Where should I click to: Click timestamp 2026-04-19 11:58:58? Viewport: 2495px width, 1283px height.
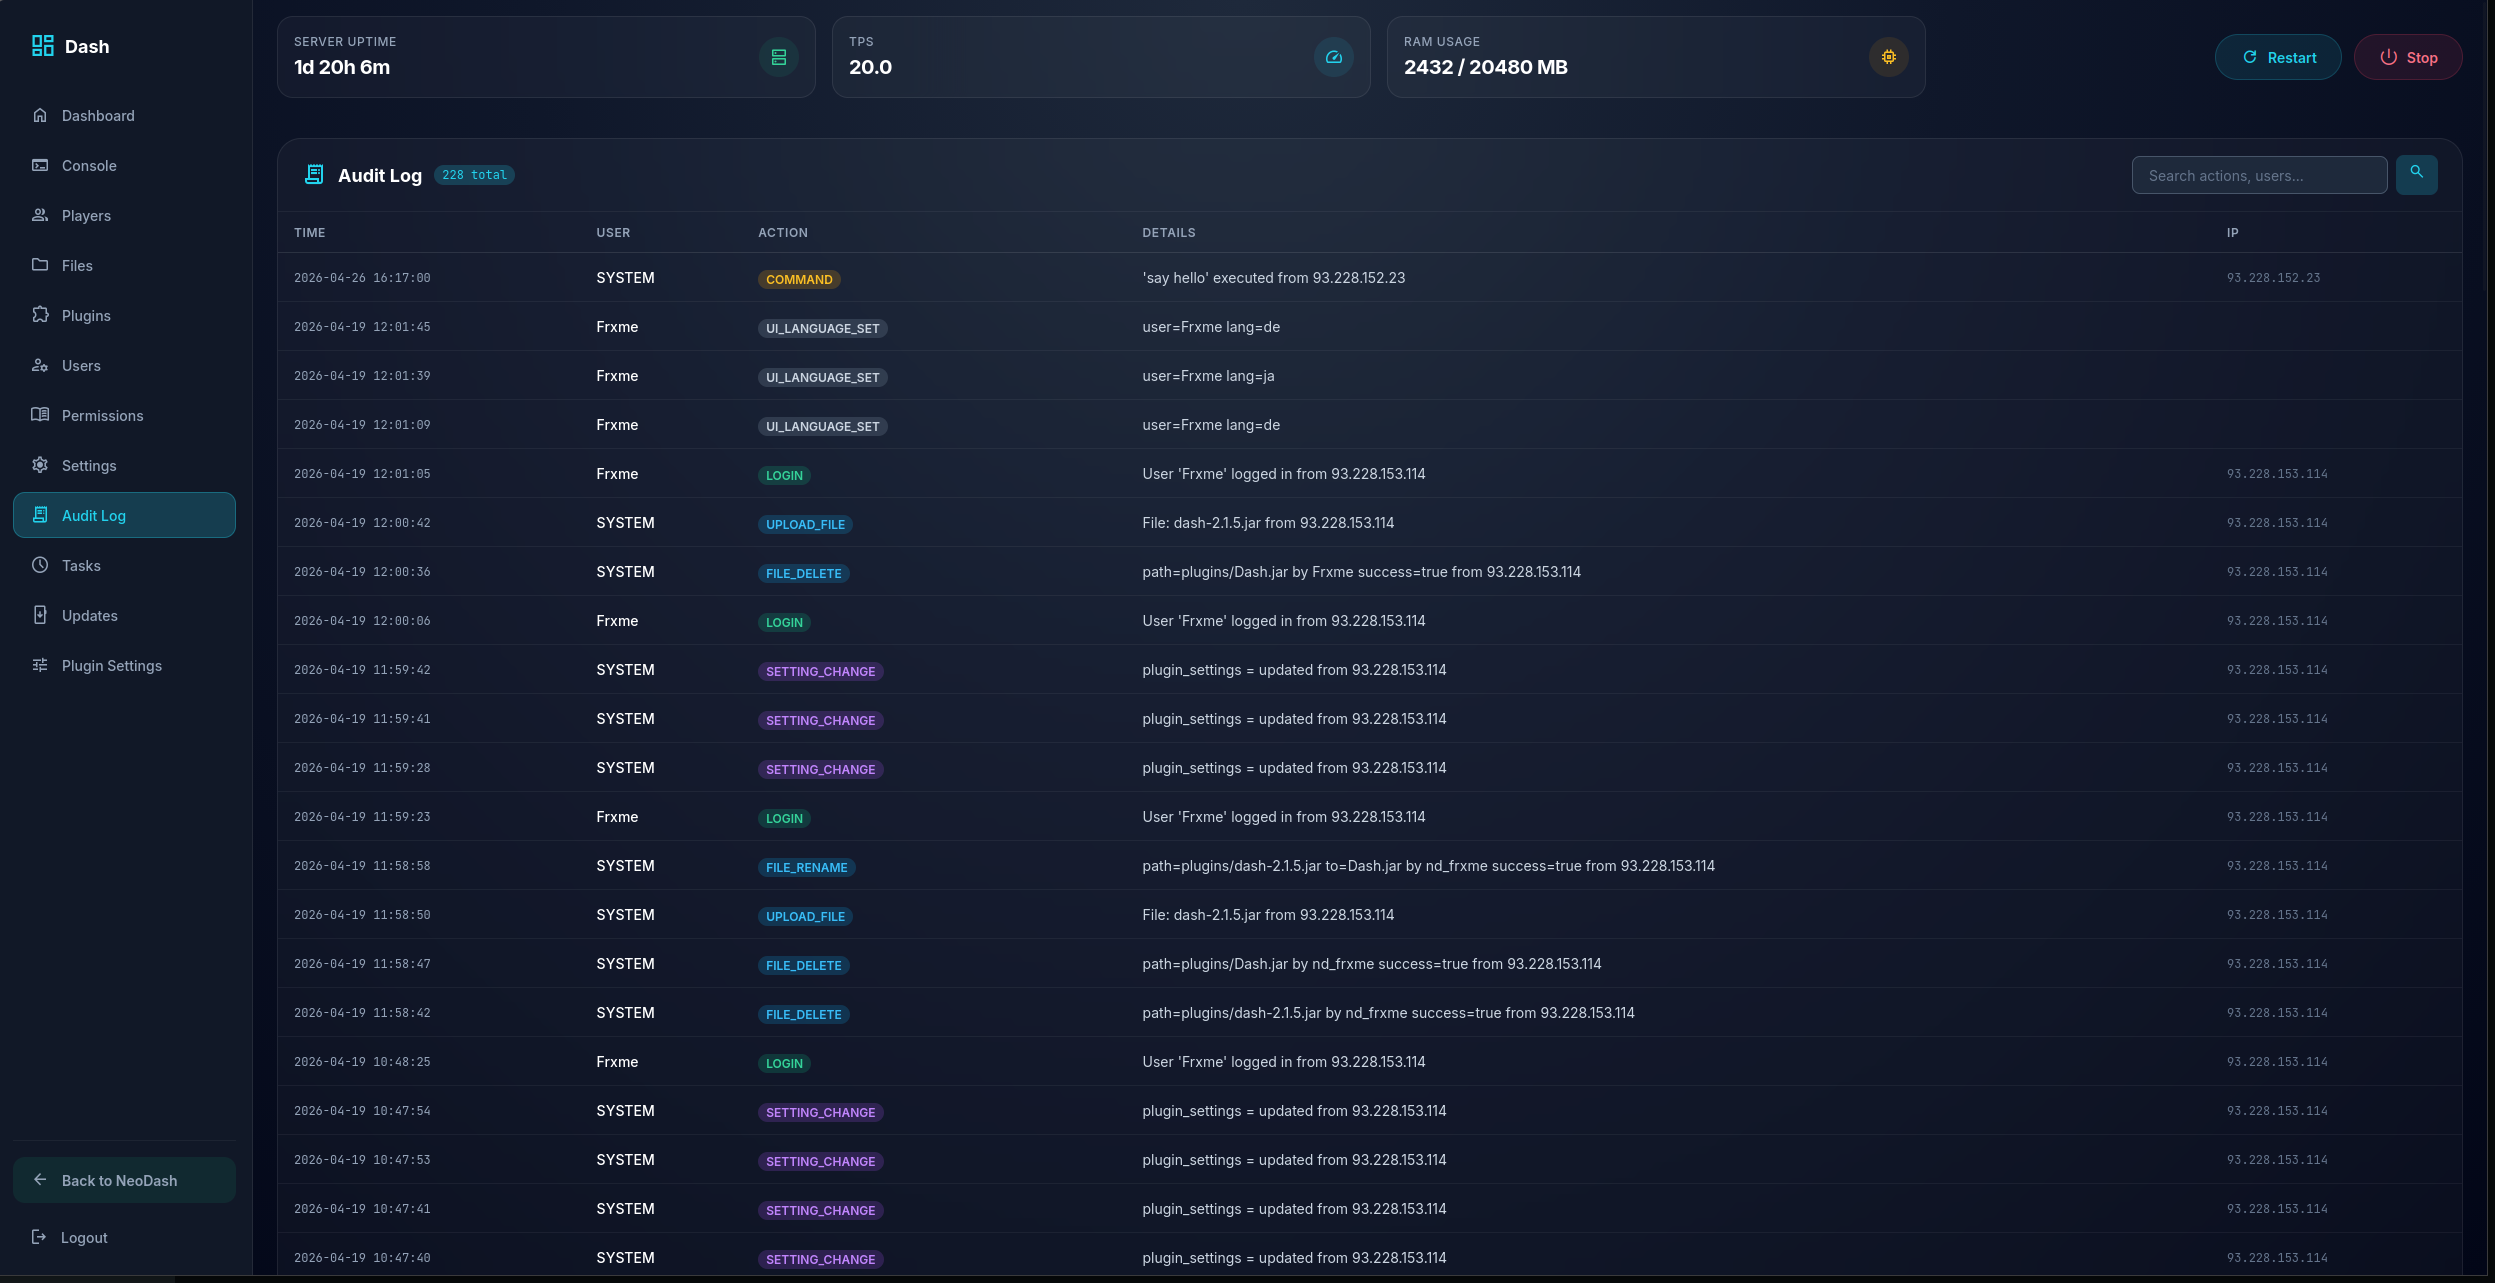[x=362, y=866]
